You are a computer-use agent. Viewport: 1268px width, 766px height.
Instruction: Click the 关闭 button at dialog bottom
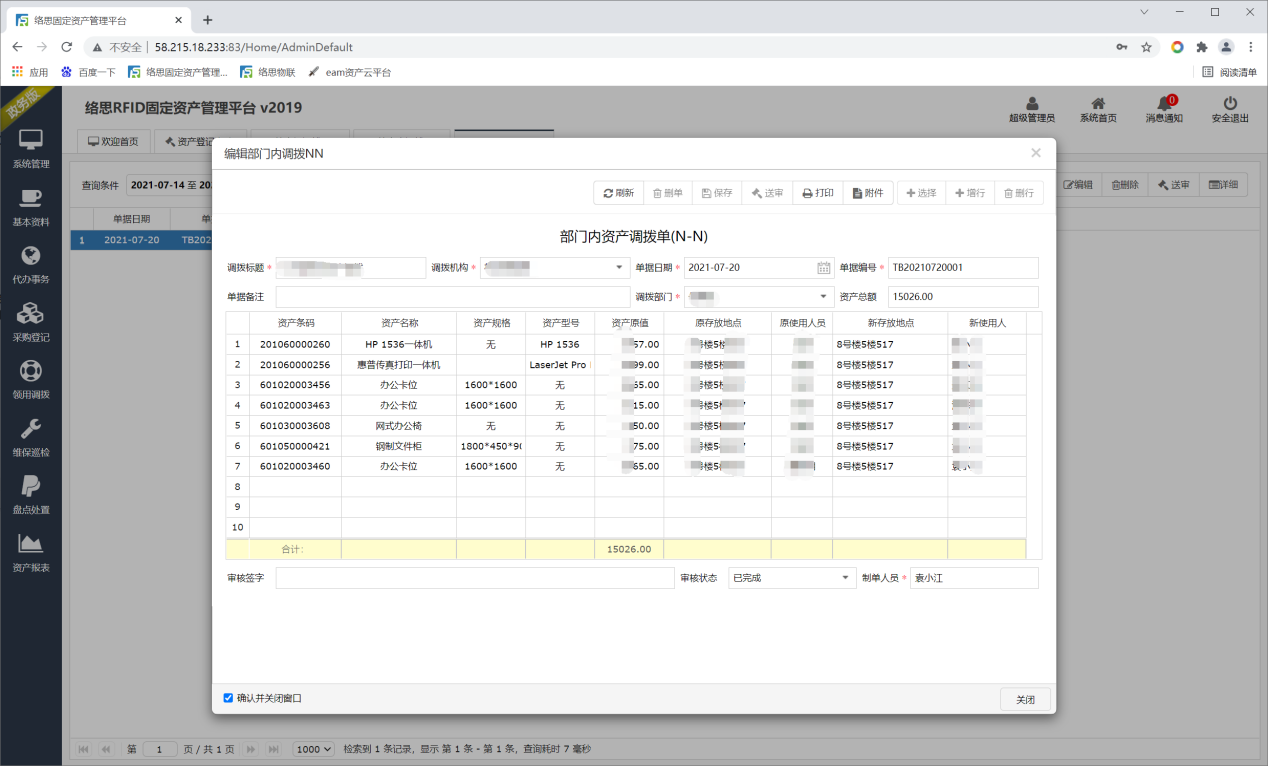(x=1025, y=699)
